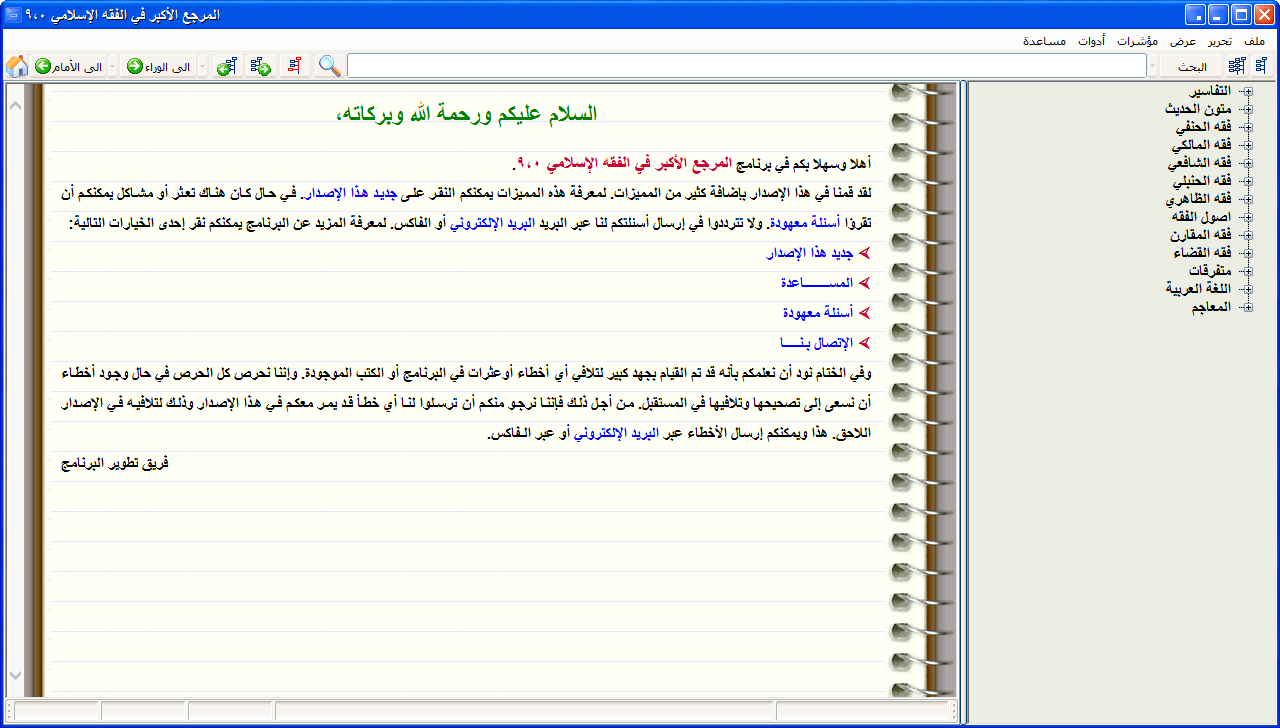The width and height of the screenshot is (1280, 728).
Task: Click the red tree structure icon
Action: pos(294,66)
